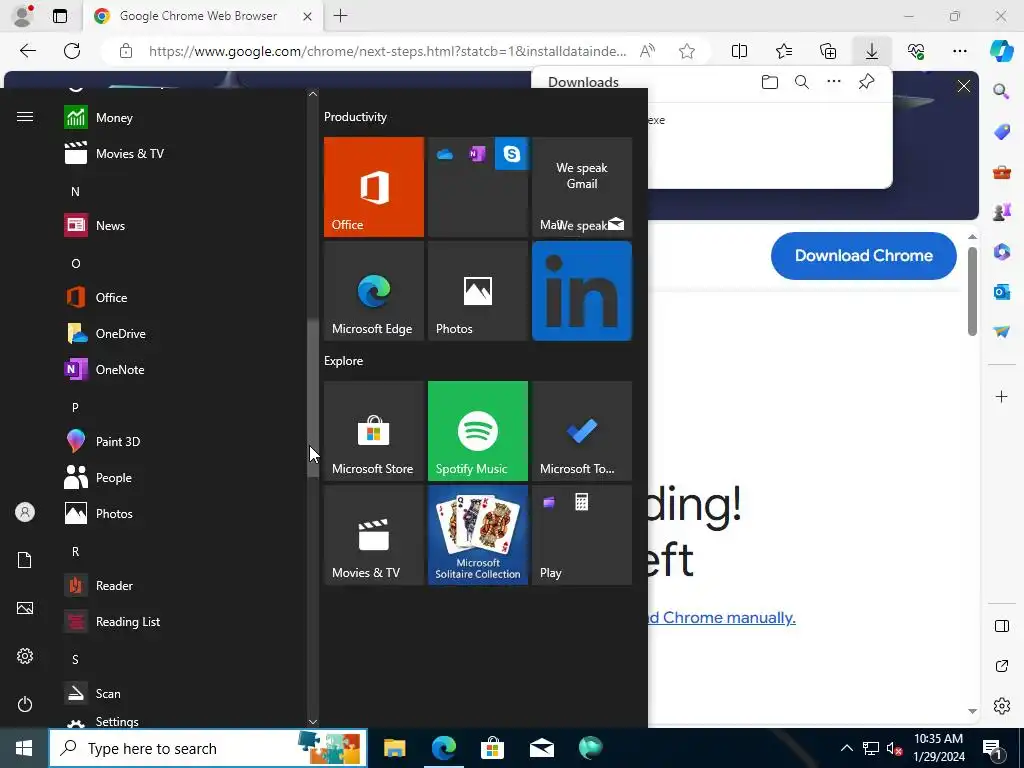
Task: Open the Play folder tile
Action: tap(582, 535)
